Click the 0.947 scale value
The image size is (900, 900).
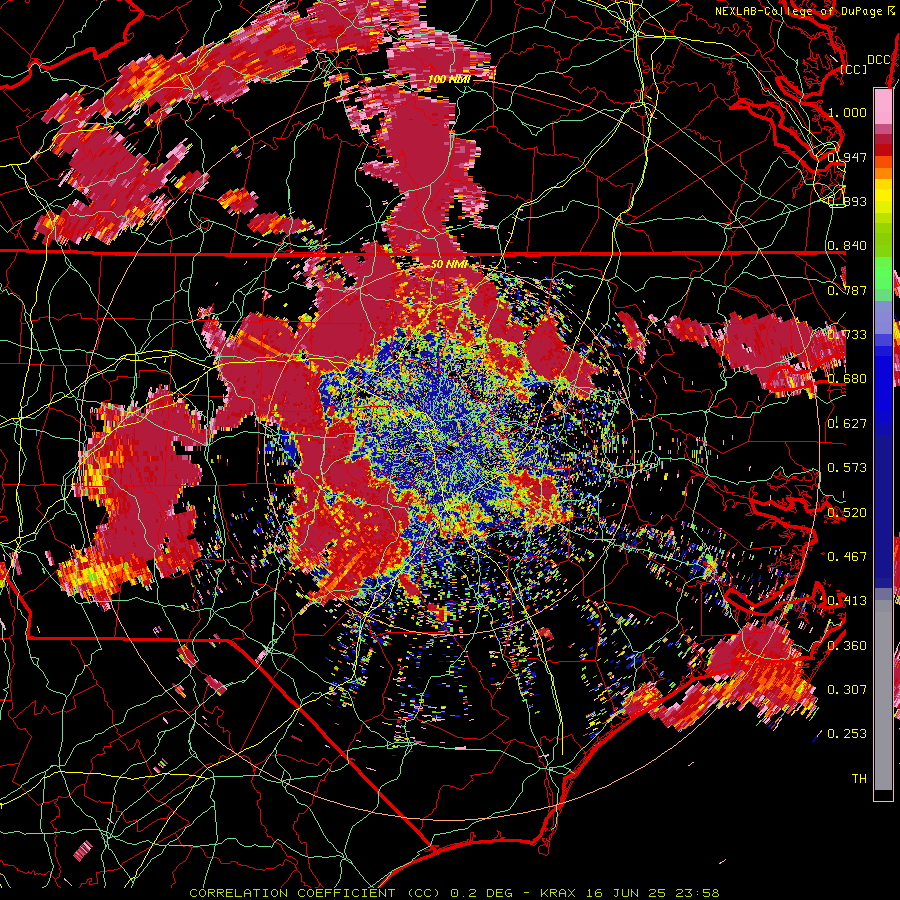coord(847,157)
